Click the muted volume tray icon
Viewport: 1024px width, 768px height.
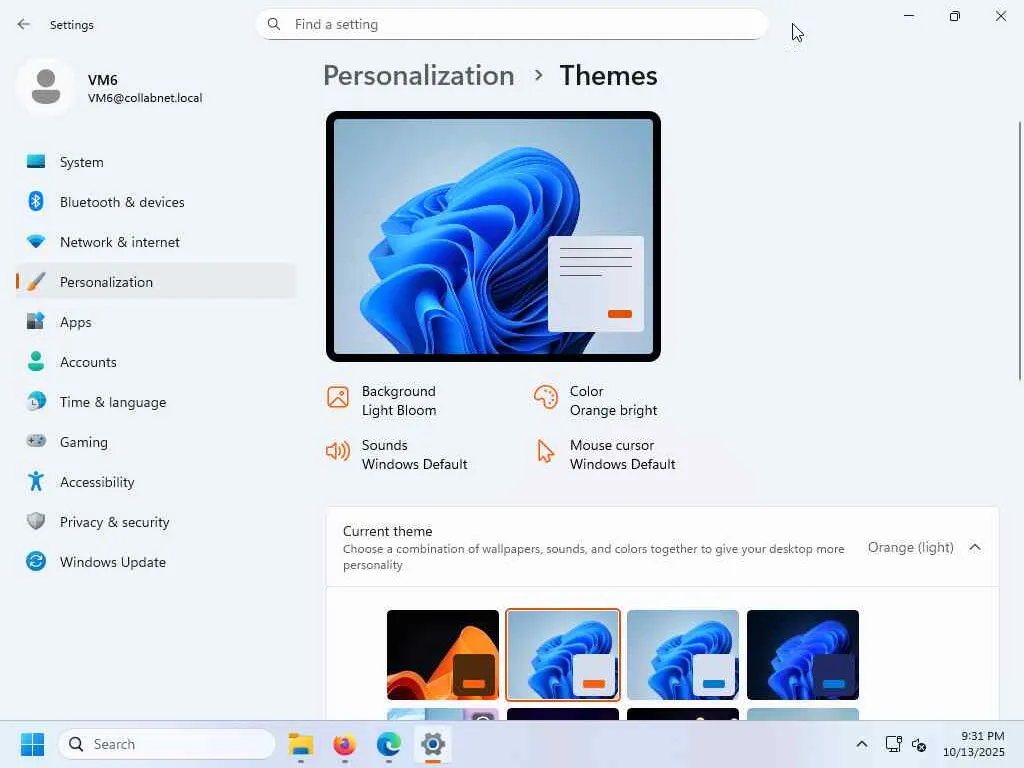coord(919,744)
